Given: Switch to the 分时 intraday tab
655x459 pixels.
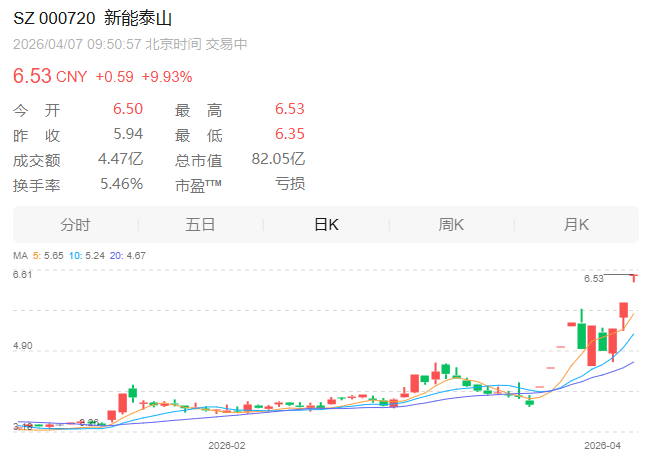Looking at the screenshot, I should click(75, 225).
